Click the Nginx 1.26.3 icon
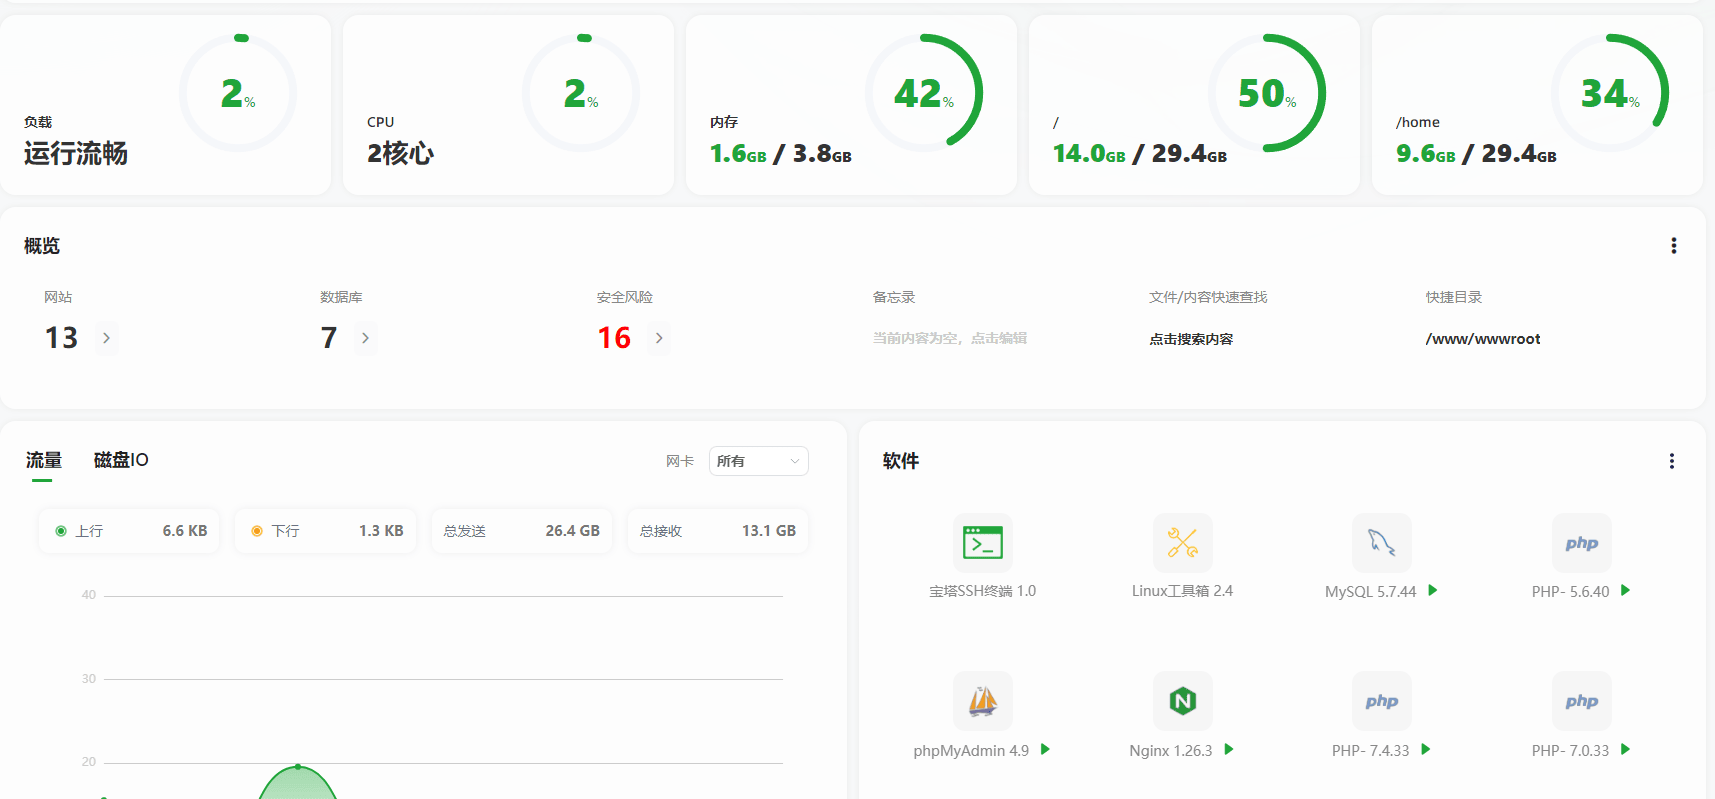 point(1182,701)
